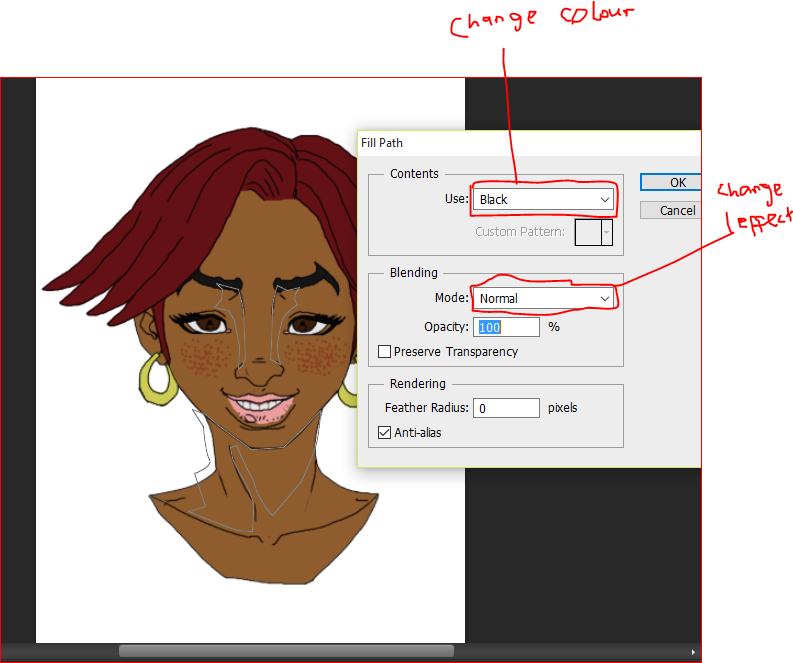Click the scroll-right arrow at the bottom
Screen dimensions: 793x663
tap(693, 652)
